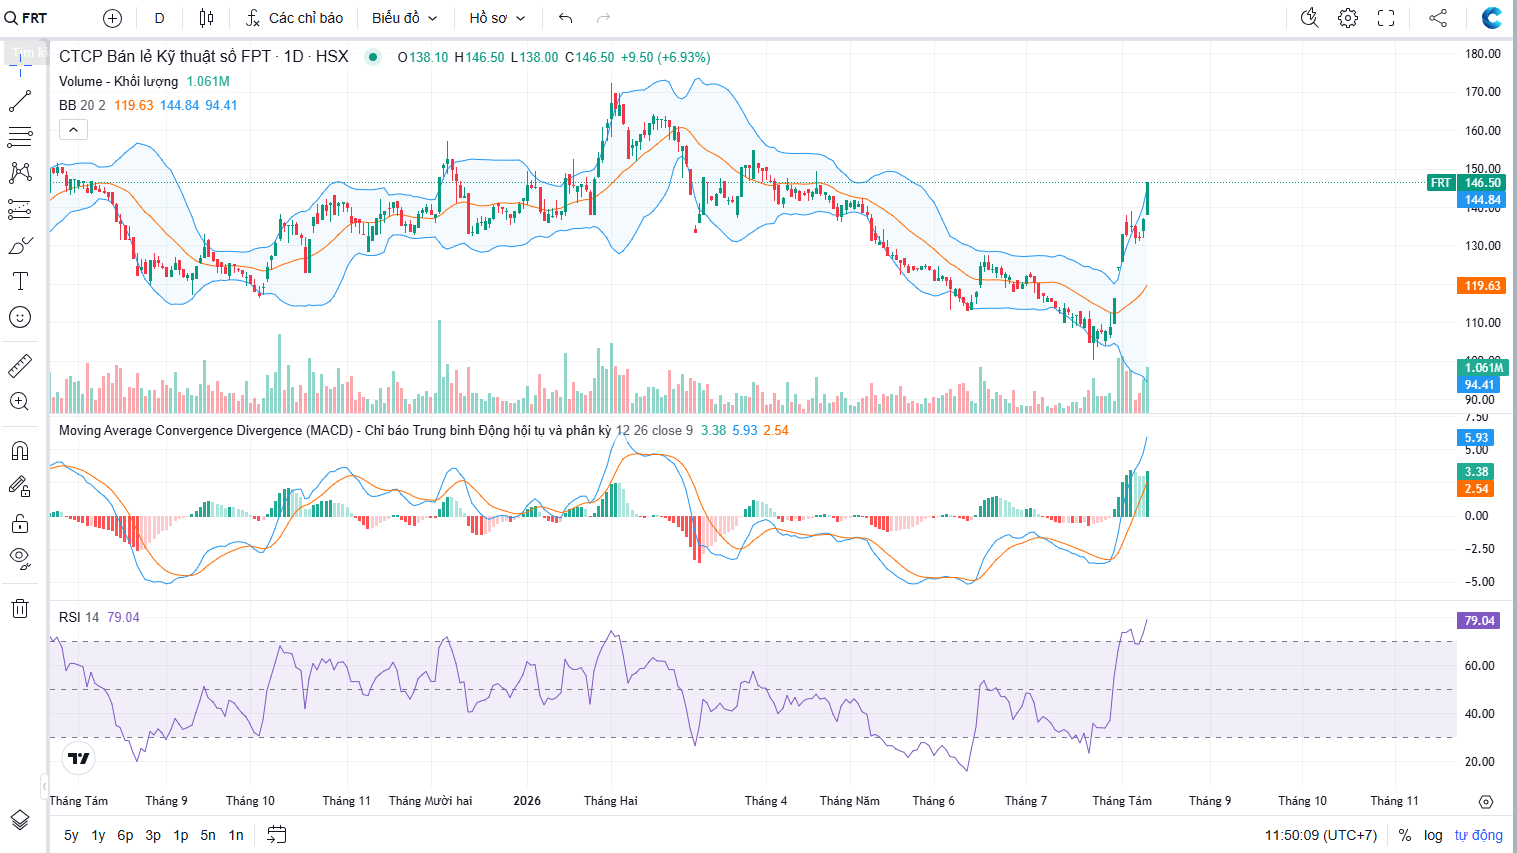Open the Fibonacci retracement tools
Image resolution: width=1517 pixels, height=853 pixels.
tap(20, 137)
